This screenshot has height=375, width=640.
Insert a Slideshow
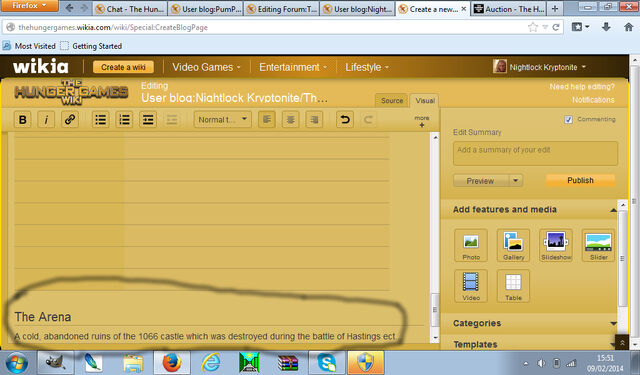(x=556, y=245)
